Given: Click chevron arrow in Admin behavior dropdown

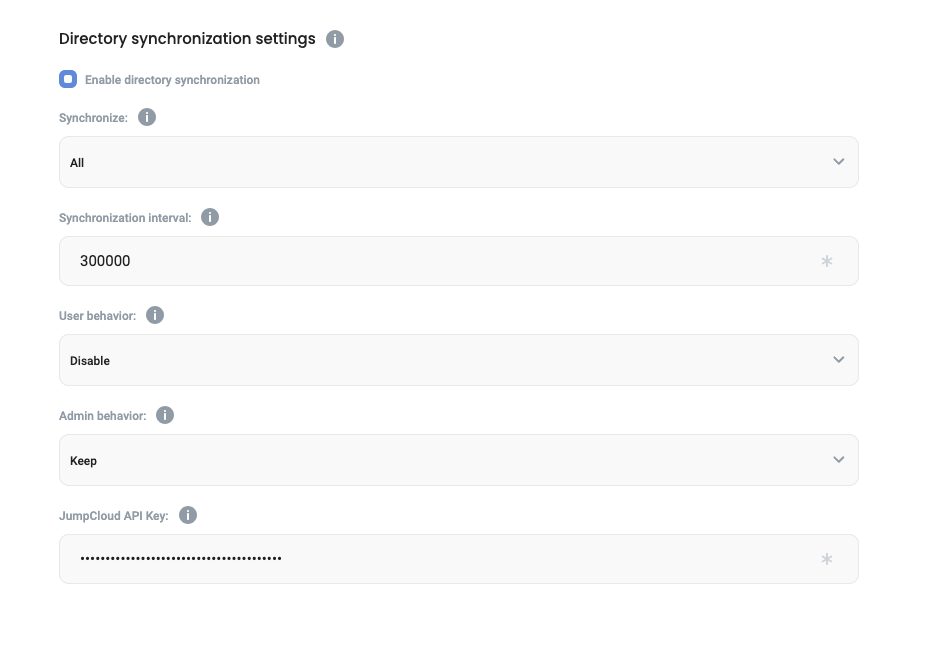Looking at the screenshot, I should 838,460.
